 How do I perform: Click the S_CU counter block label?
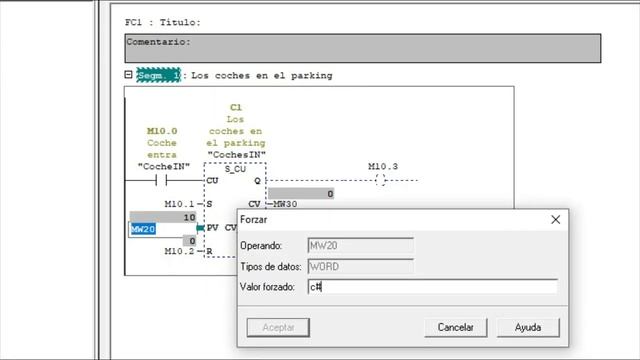[235, 169]
